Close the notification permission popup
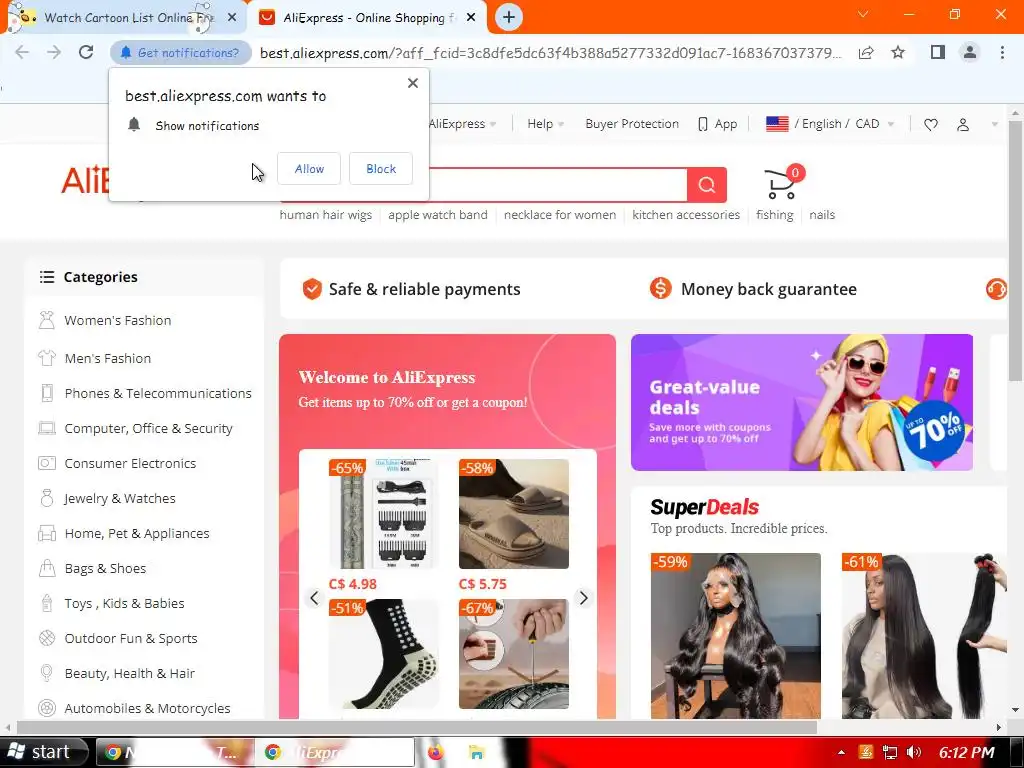The height and width of the screenshot is (768, 1024). (x=413, y=83)
